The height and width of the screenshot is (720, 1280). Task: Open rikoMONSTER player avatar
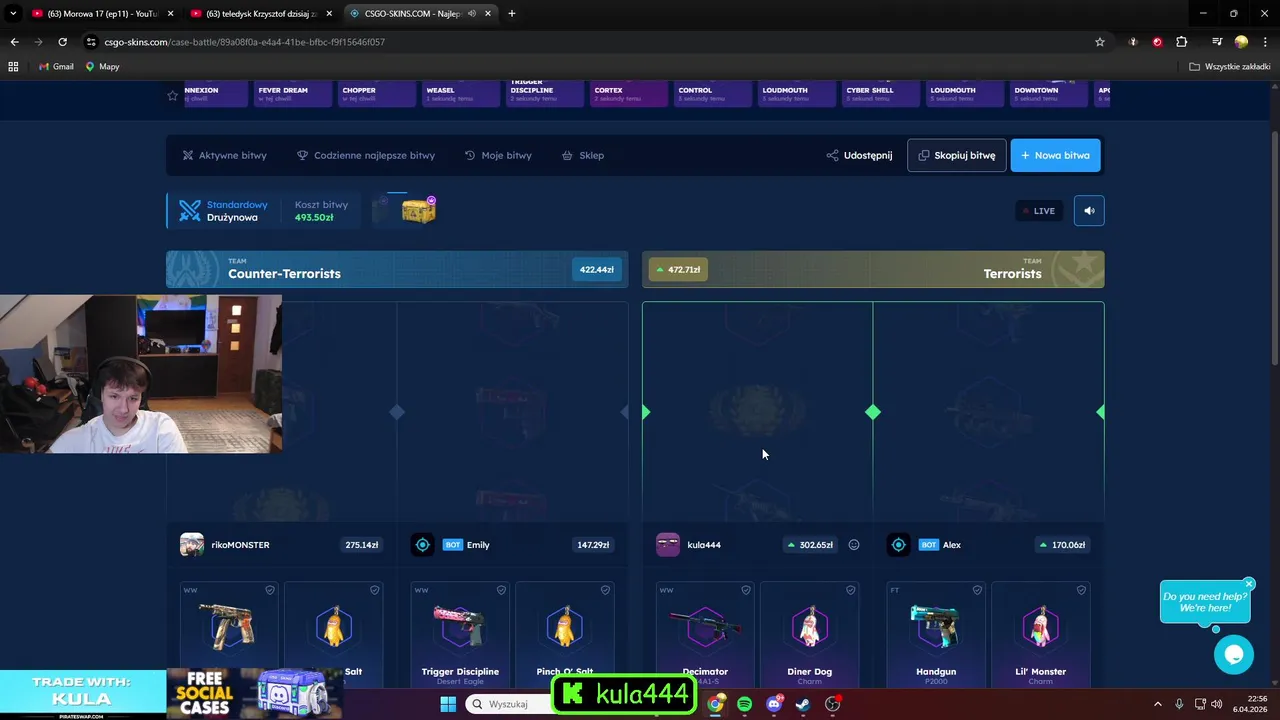pyautogui.click(x=192, y=545)
